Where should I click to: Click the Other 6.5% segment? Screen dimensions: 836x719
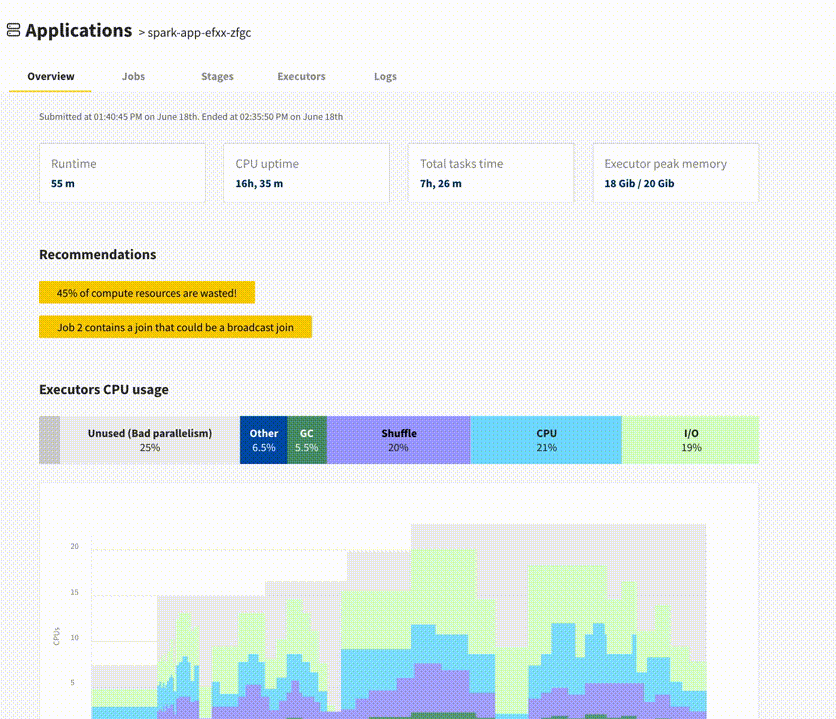click(x=263, y=439)
